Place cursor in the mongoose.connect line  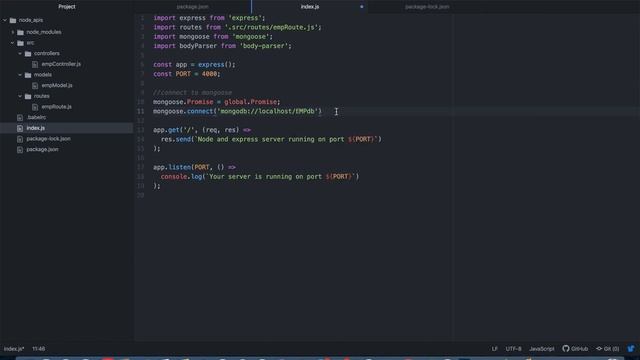coord(238,111)
